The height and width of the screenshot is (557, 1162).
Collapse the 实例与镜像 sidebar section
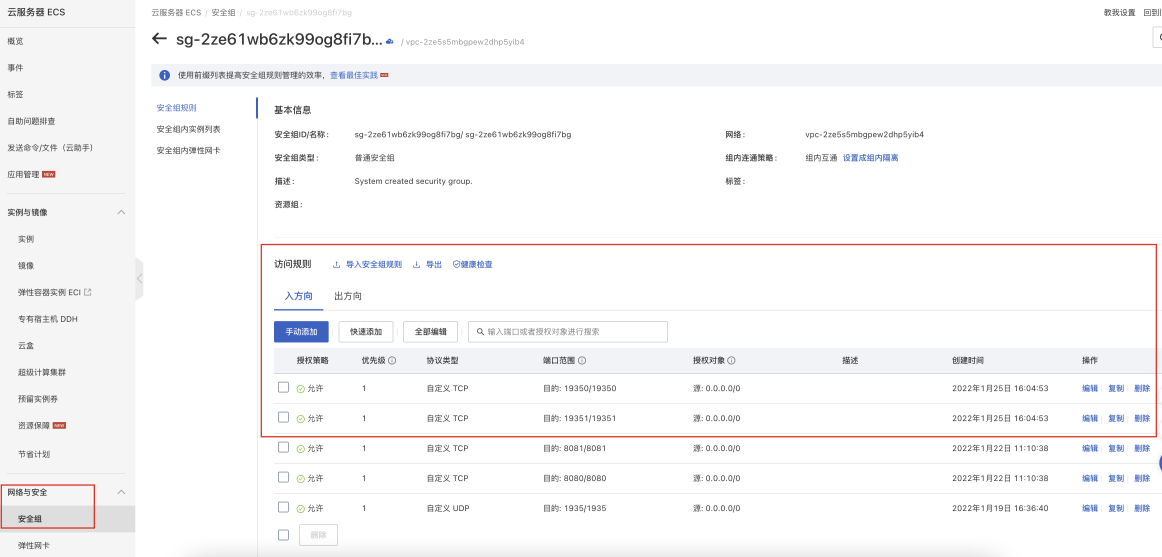tap(122, 213)
